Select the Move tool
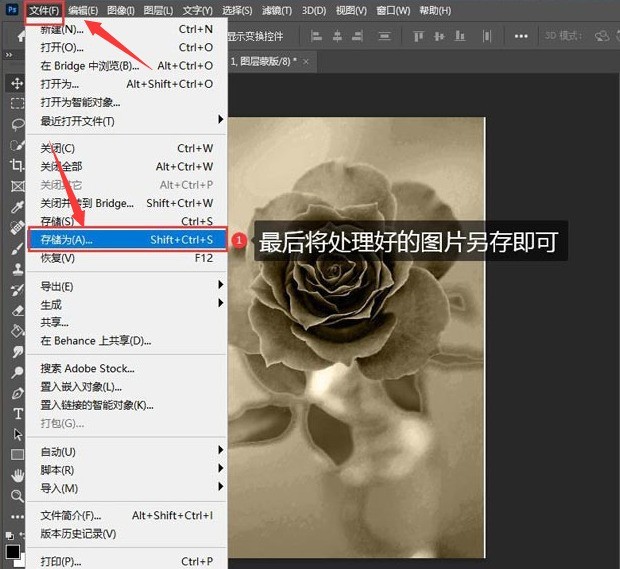620x569 pixels. coord(17,83)
